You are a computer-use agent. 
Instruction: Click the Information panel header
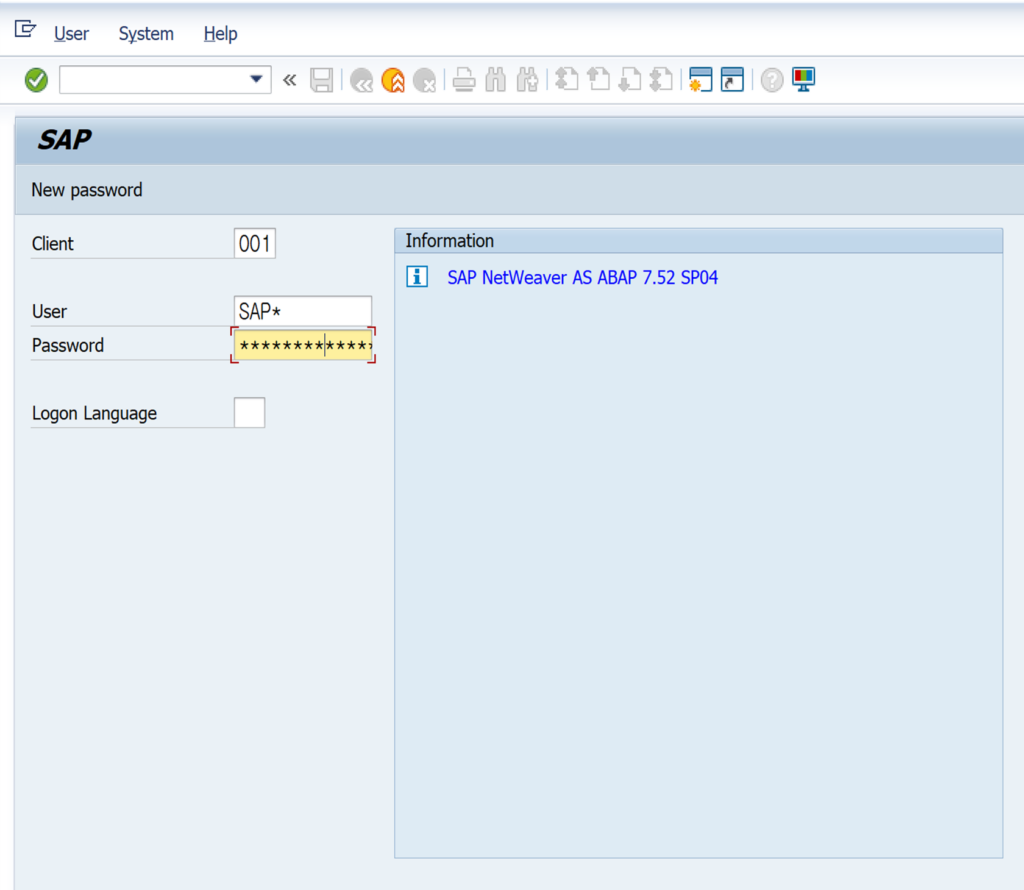(x=699, y=241)
